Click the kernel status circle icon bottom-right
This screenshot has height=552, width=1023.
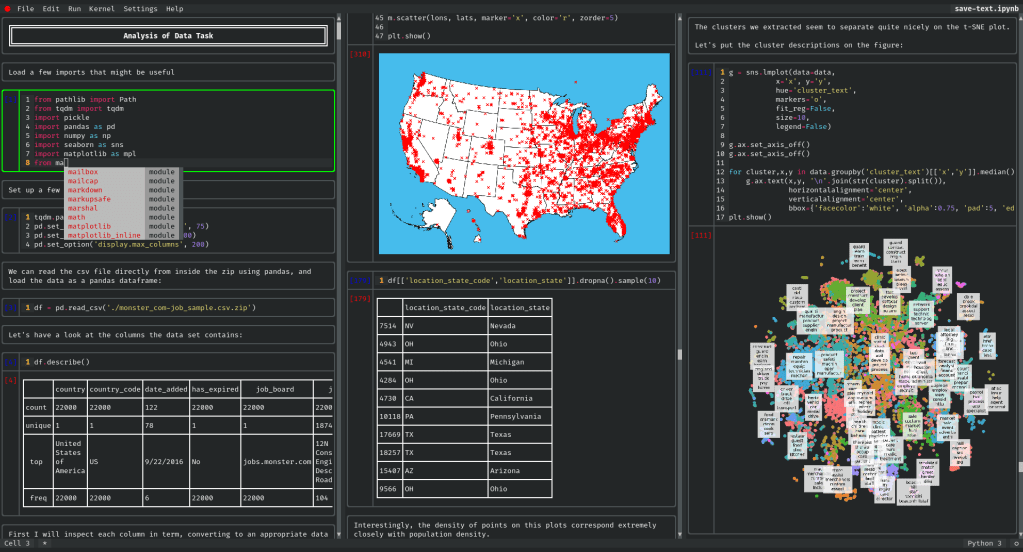(x=1015, y=544)
